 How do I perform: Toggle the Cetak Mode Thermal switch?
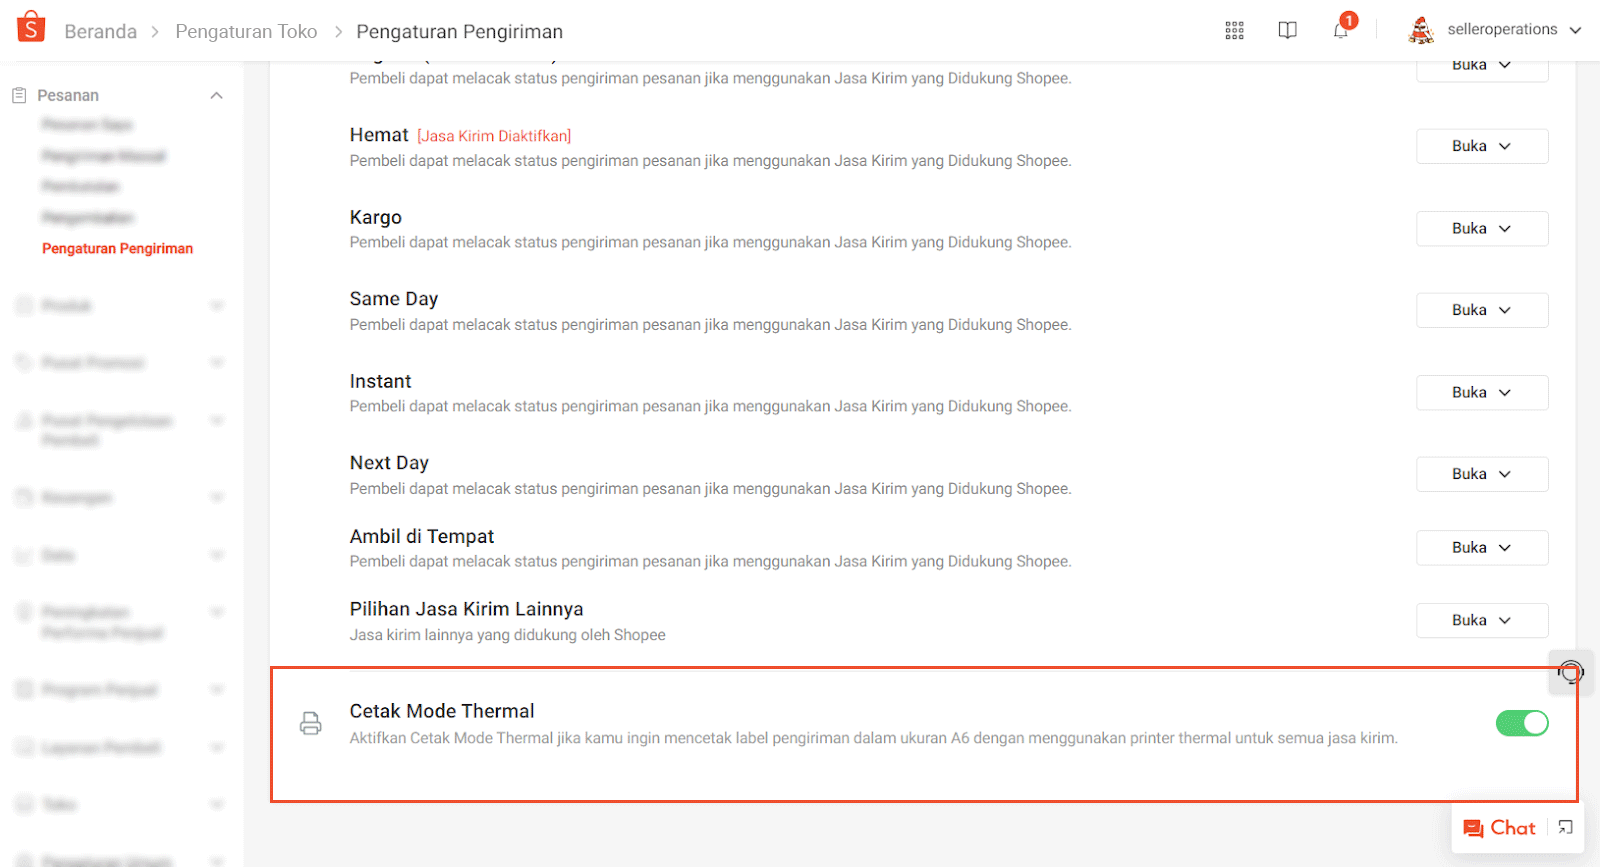pyautogui.click(x=1521, y=723)
